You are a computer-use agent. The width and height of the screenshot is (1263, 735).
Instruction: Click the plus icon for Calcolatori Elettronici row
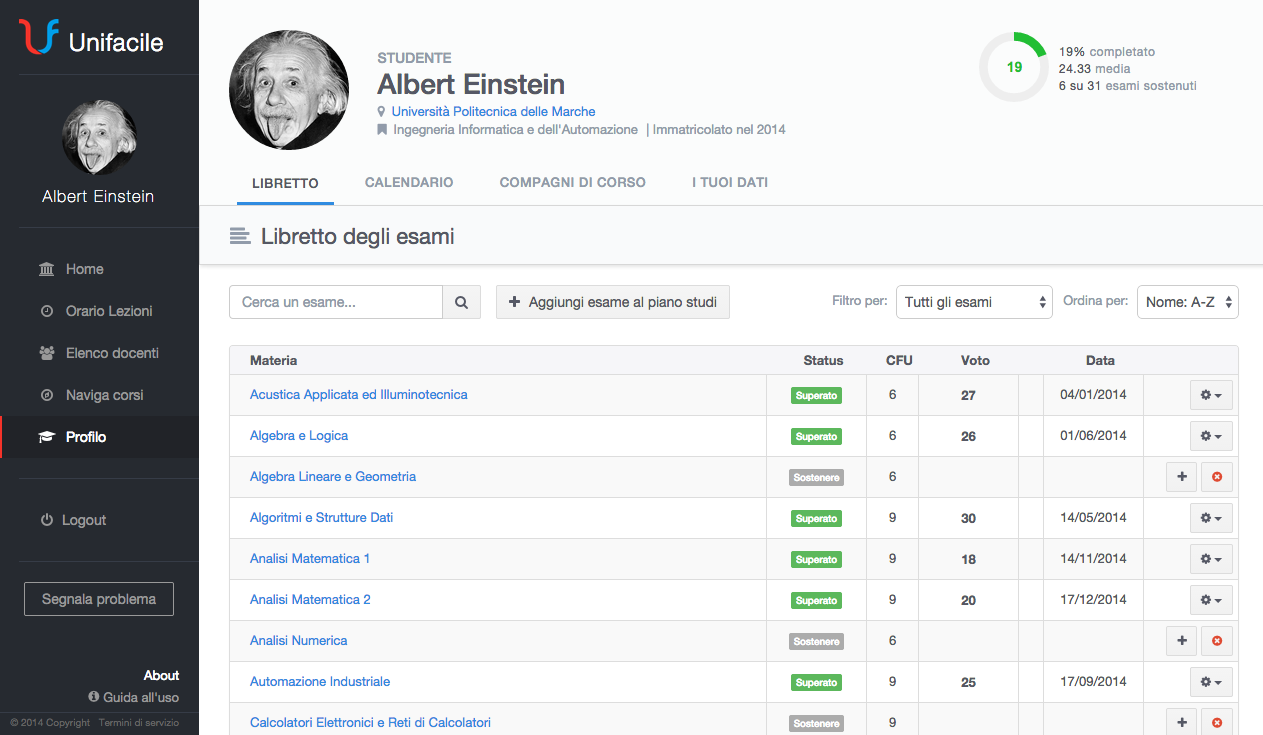coord(1181,722)
